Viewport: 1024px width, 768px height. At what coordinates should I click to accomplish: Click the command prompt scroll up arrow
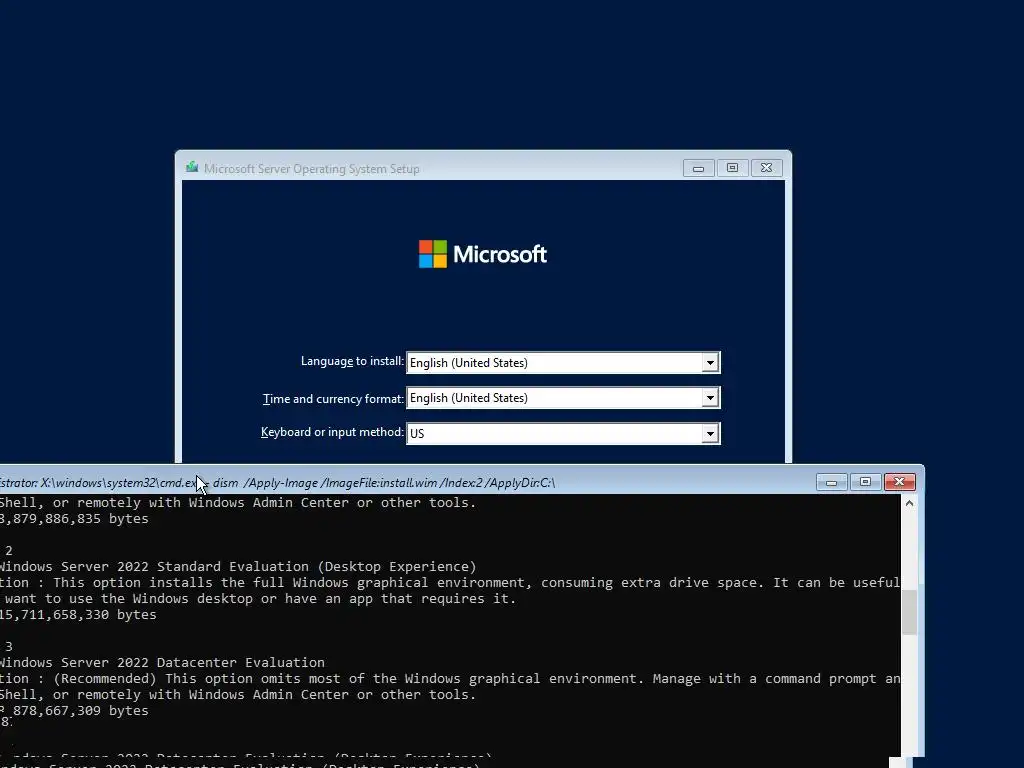click(909, 504)
